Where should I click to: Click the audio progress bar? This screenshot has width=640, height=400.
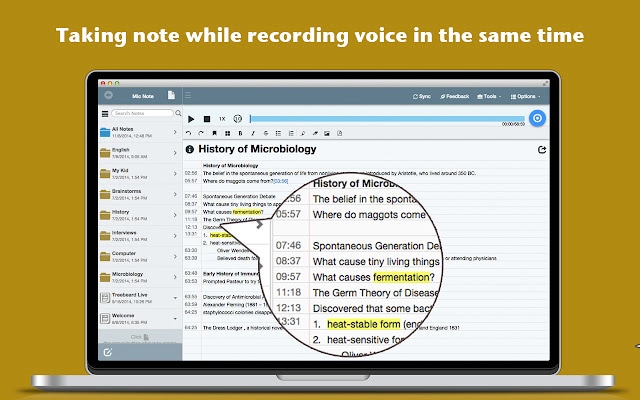click(x=387, y=119)
